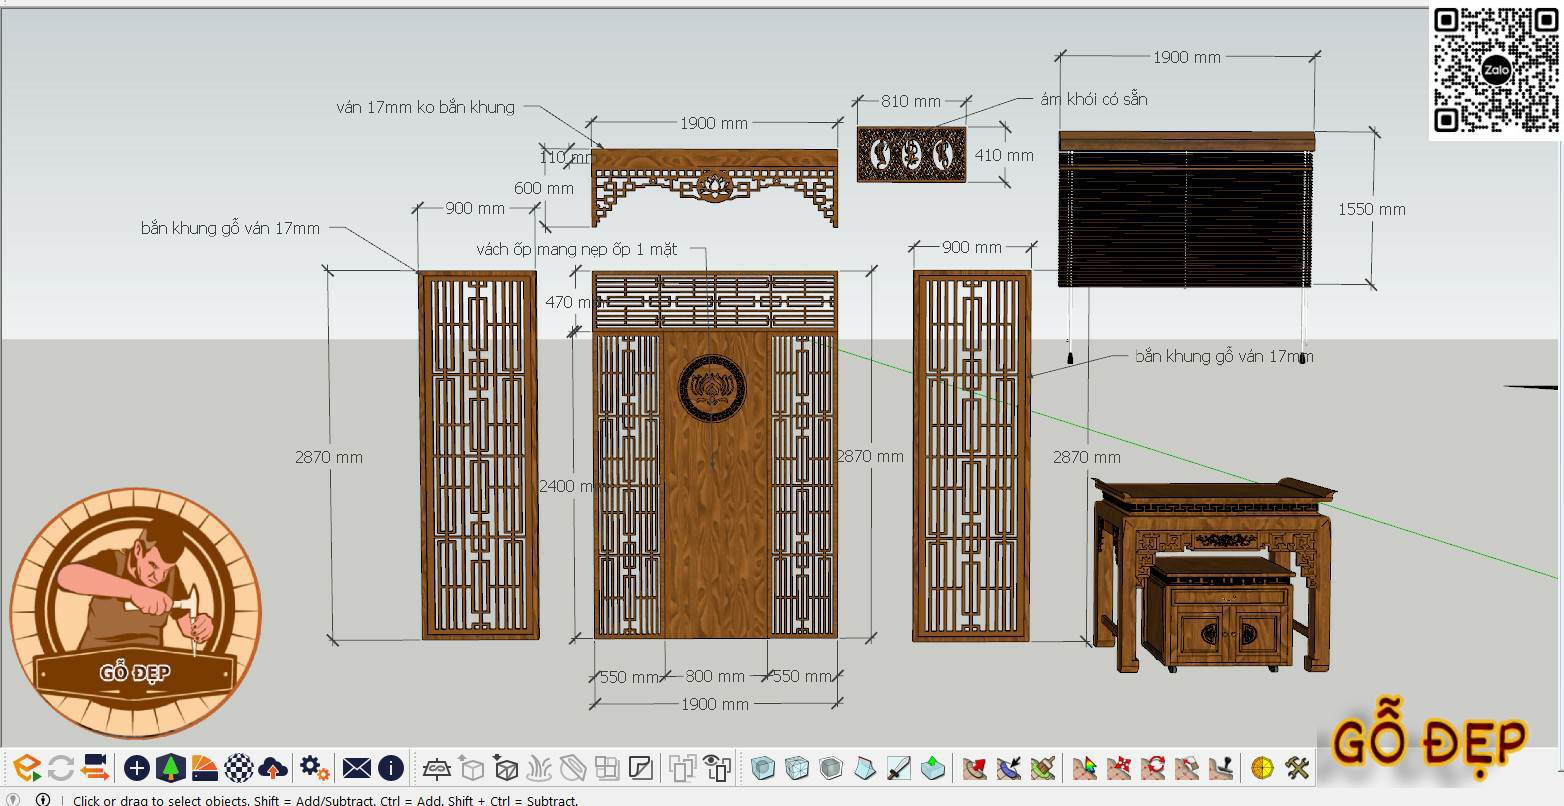Select the black stamp terrain tool
1564x806 pixels.
click(x=1221, y=768)
